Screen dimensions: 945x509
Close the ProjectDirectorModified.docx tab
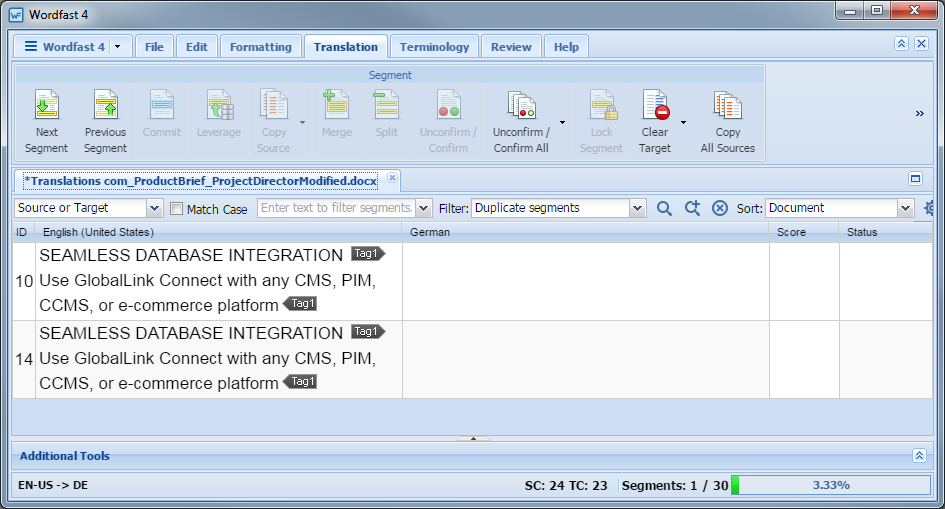pyautogui.click(x=392, y=178)
